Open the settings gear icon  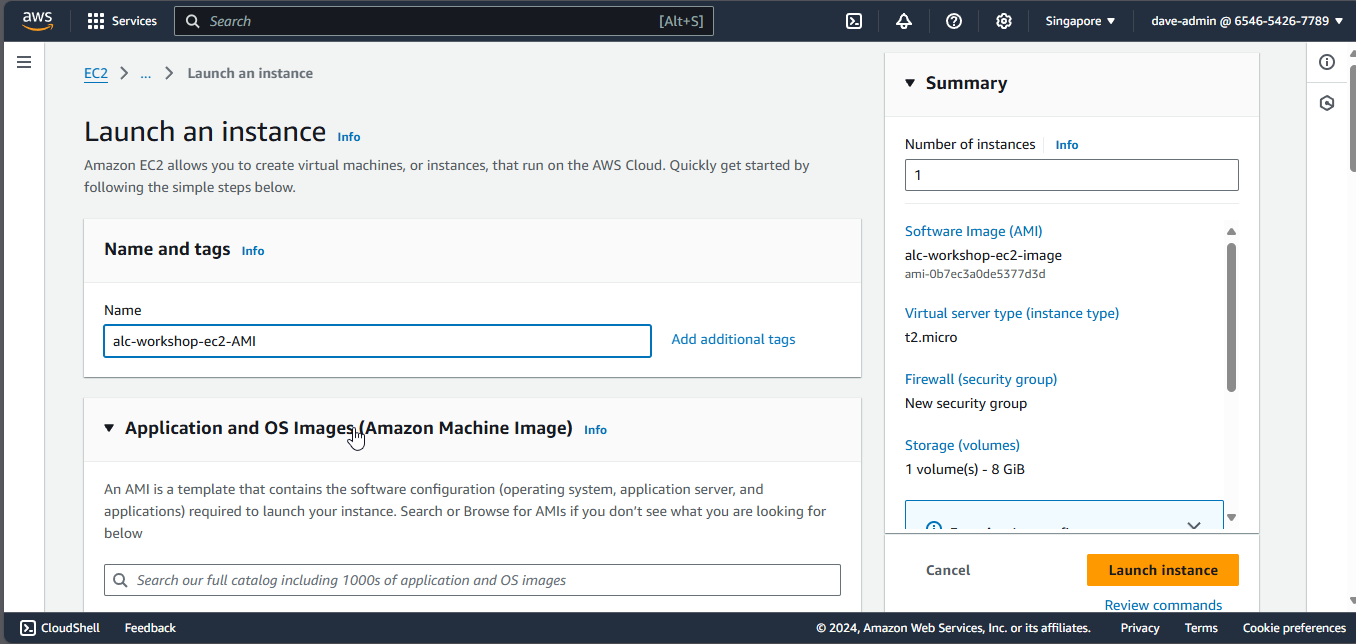point(1004,21)
